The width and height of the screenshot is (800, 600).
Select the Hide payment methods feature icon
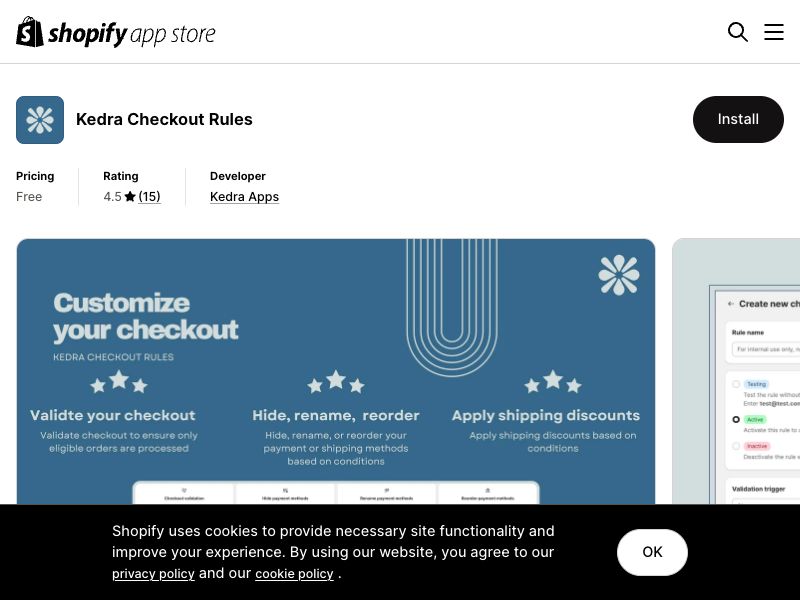[287, 490]
